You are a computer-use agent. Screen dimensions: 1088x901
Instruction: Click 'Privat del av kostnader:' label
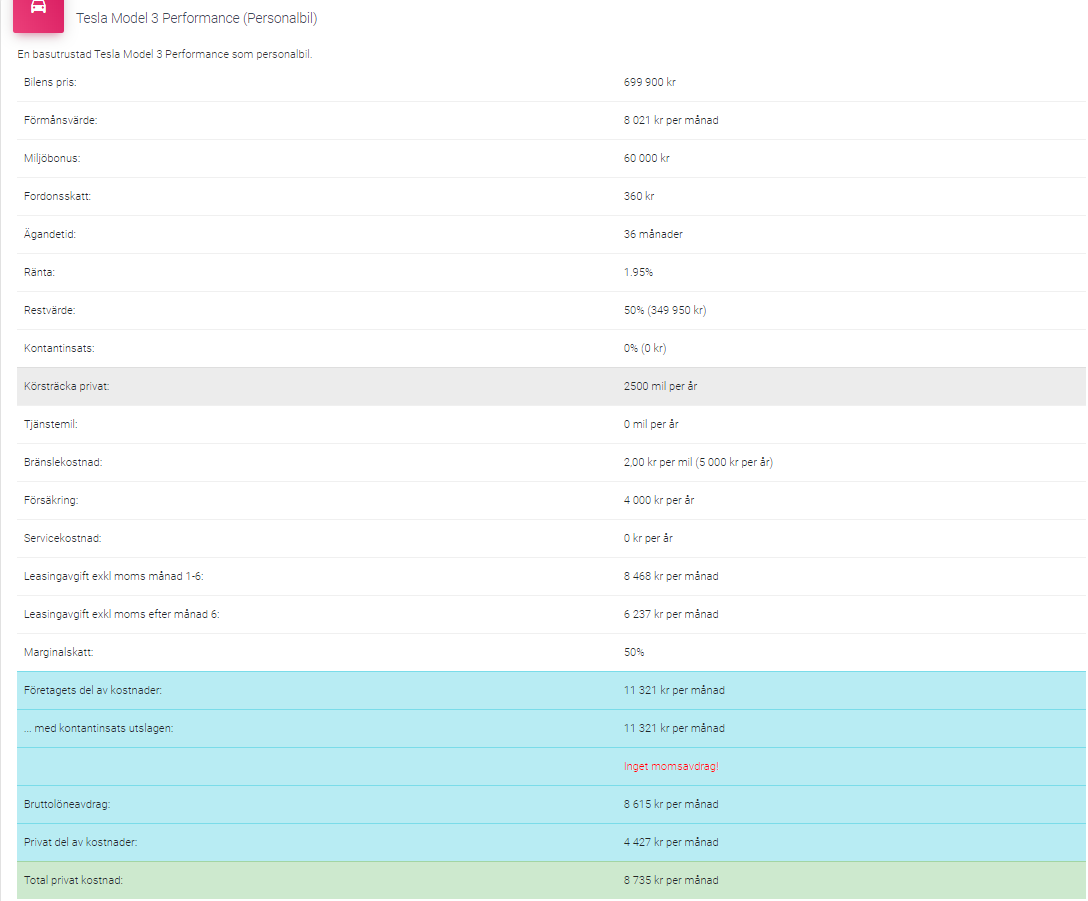tap(80, 843)
